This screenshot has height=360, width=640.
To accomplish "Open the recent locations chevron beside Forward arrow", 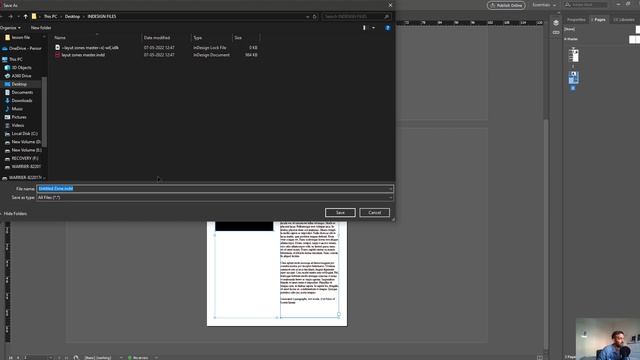I will pyautogui.click(x=18, y=17).
